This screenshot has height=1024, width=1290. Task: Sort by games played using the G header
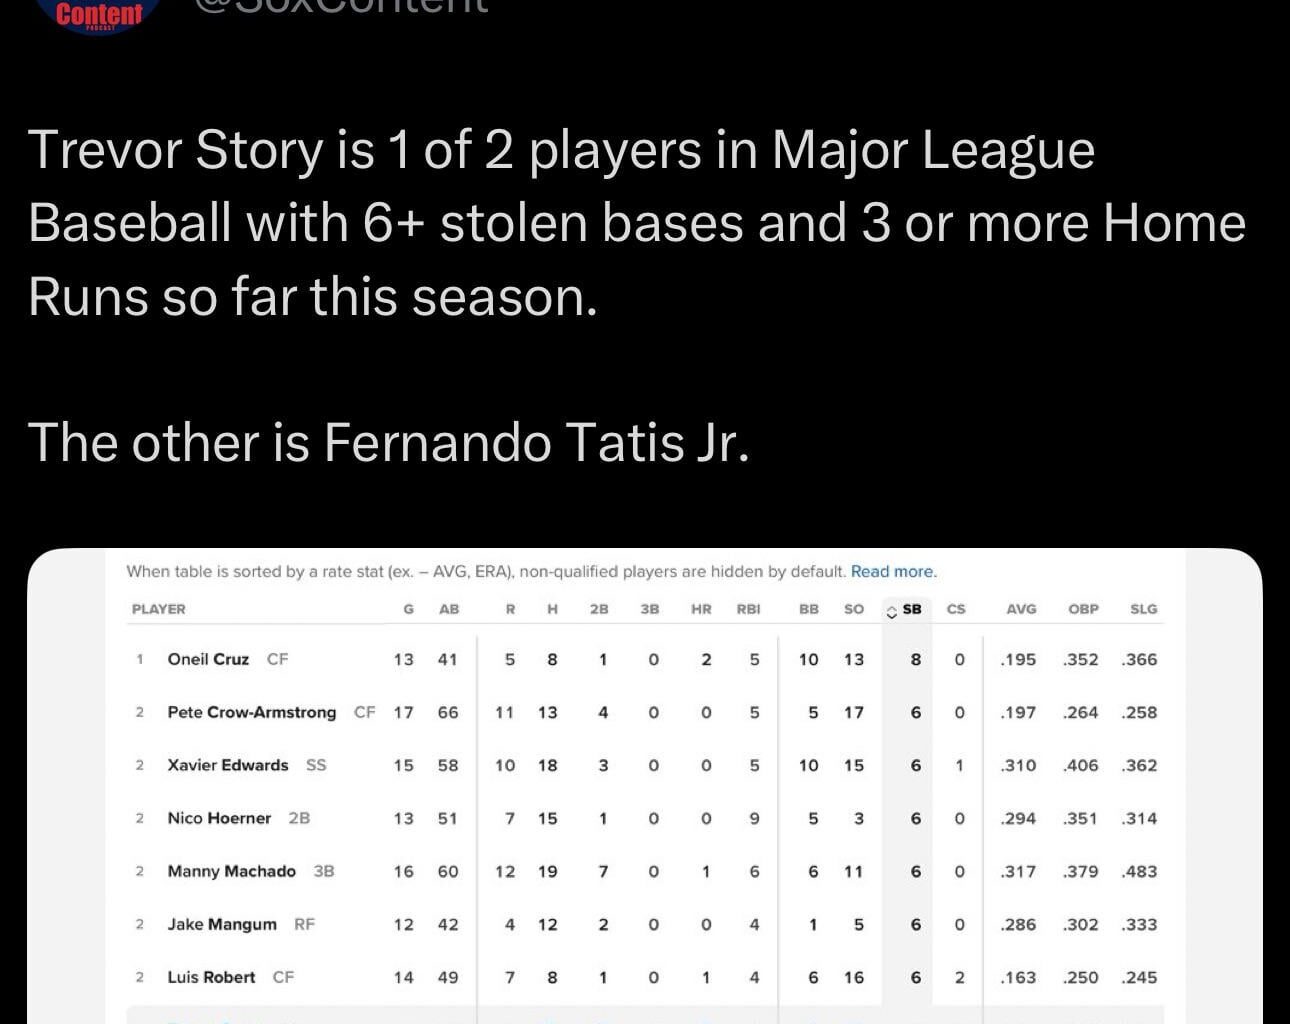coord(407,609)
